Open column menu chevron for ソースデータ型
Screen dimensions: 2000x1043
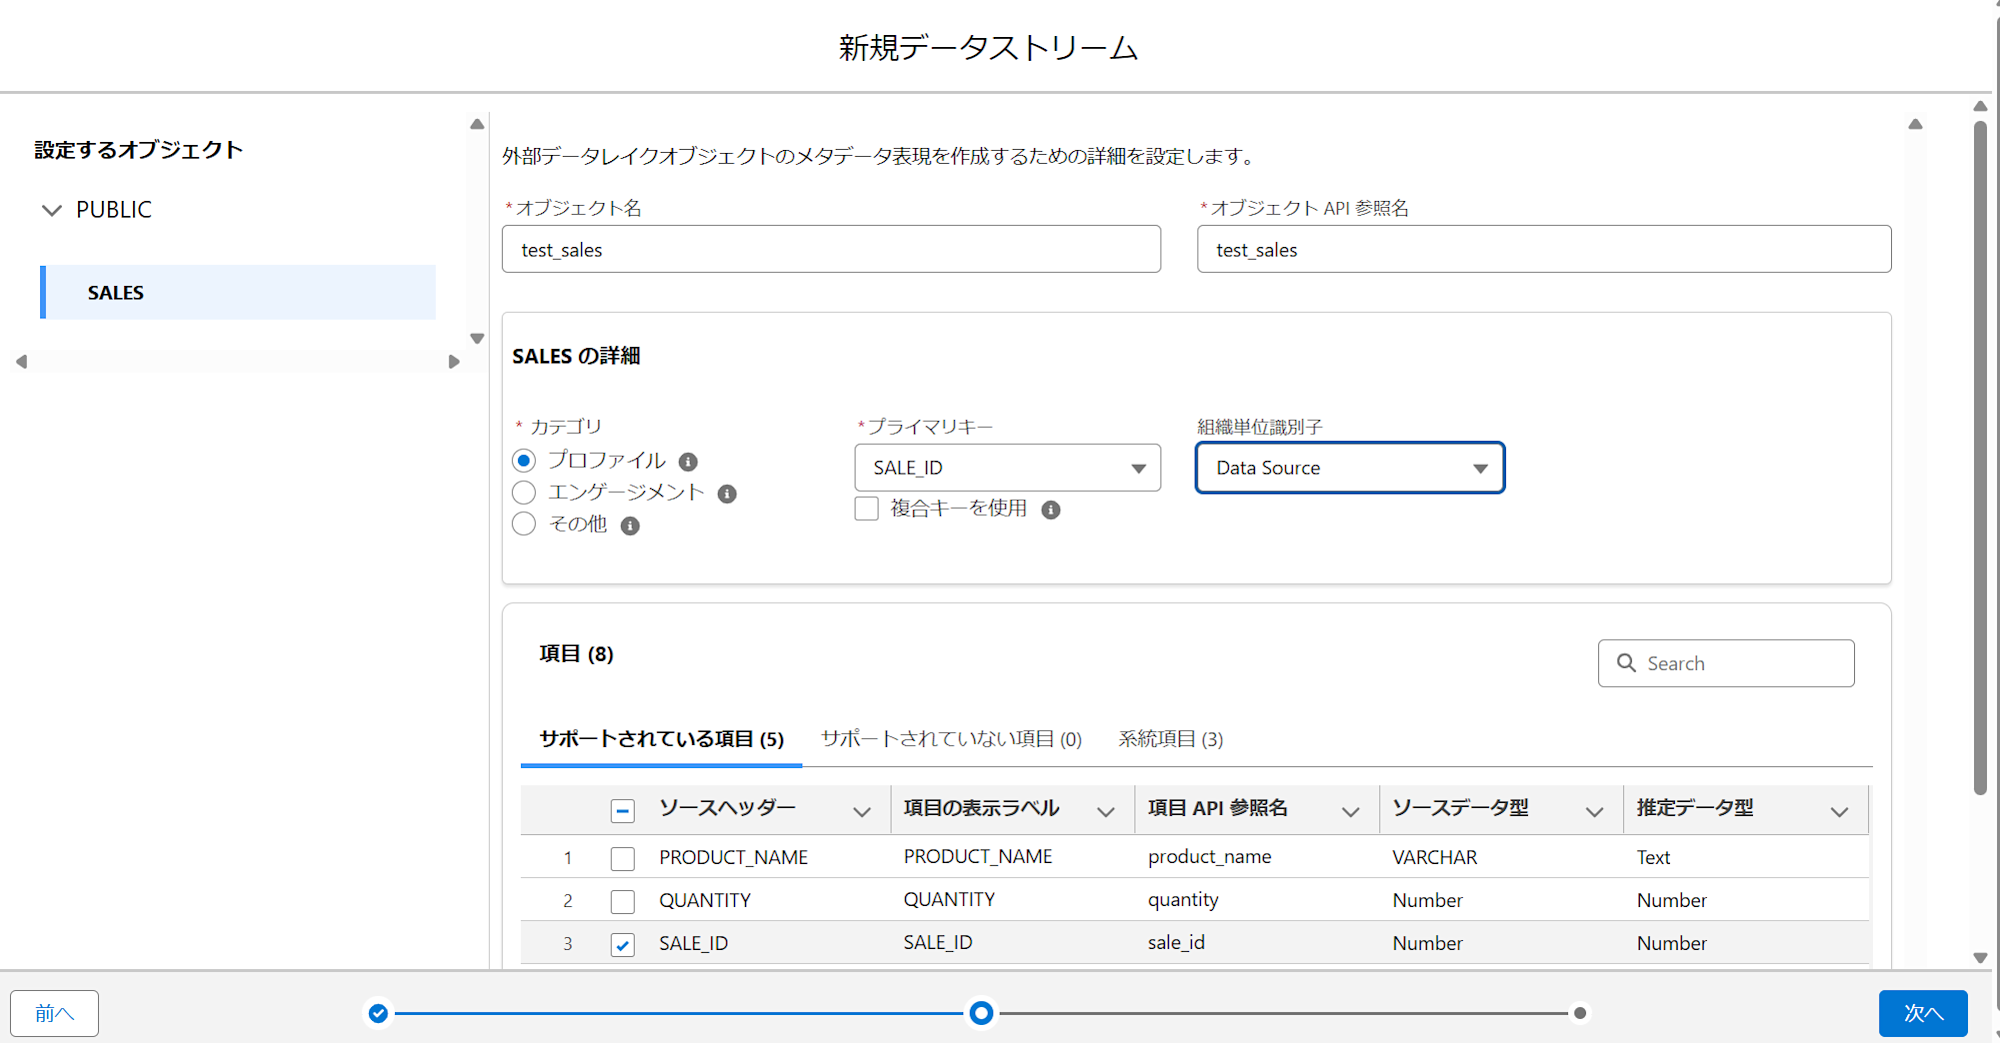tap(1594, 812)
